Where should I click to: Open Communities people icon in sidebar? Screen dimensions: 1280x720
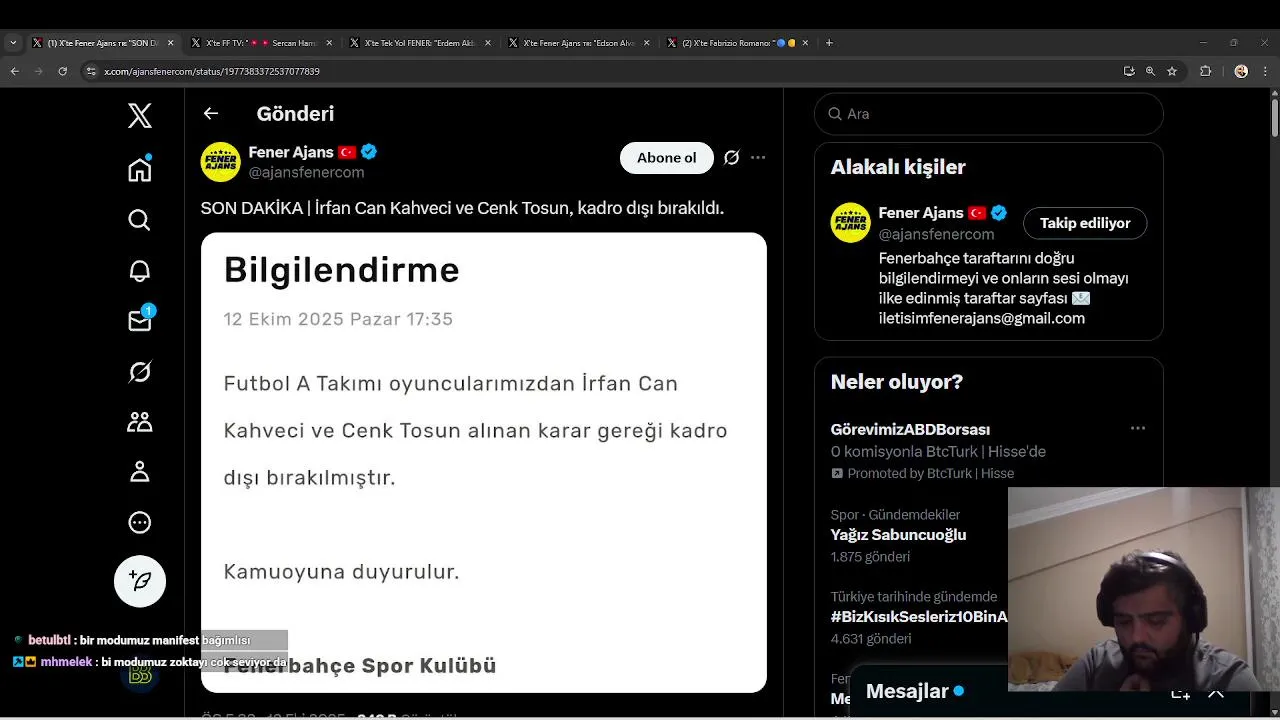[x=140, y=422]
